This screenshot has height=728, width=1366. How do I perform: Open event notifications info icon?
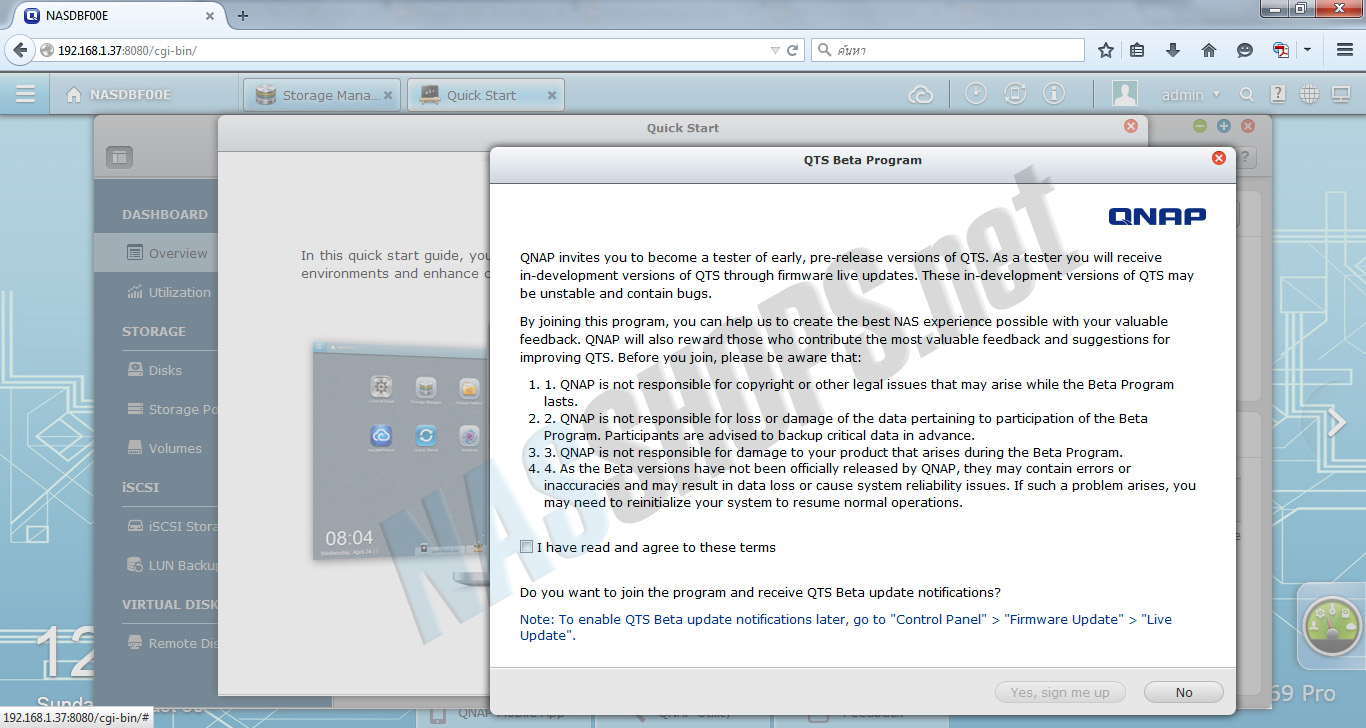[1054, 93]
